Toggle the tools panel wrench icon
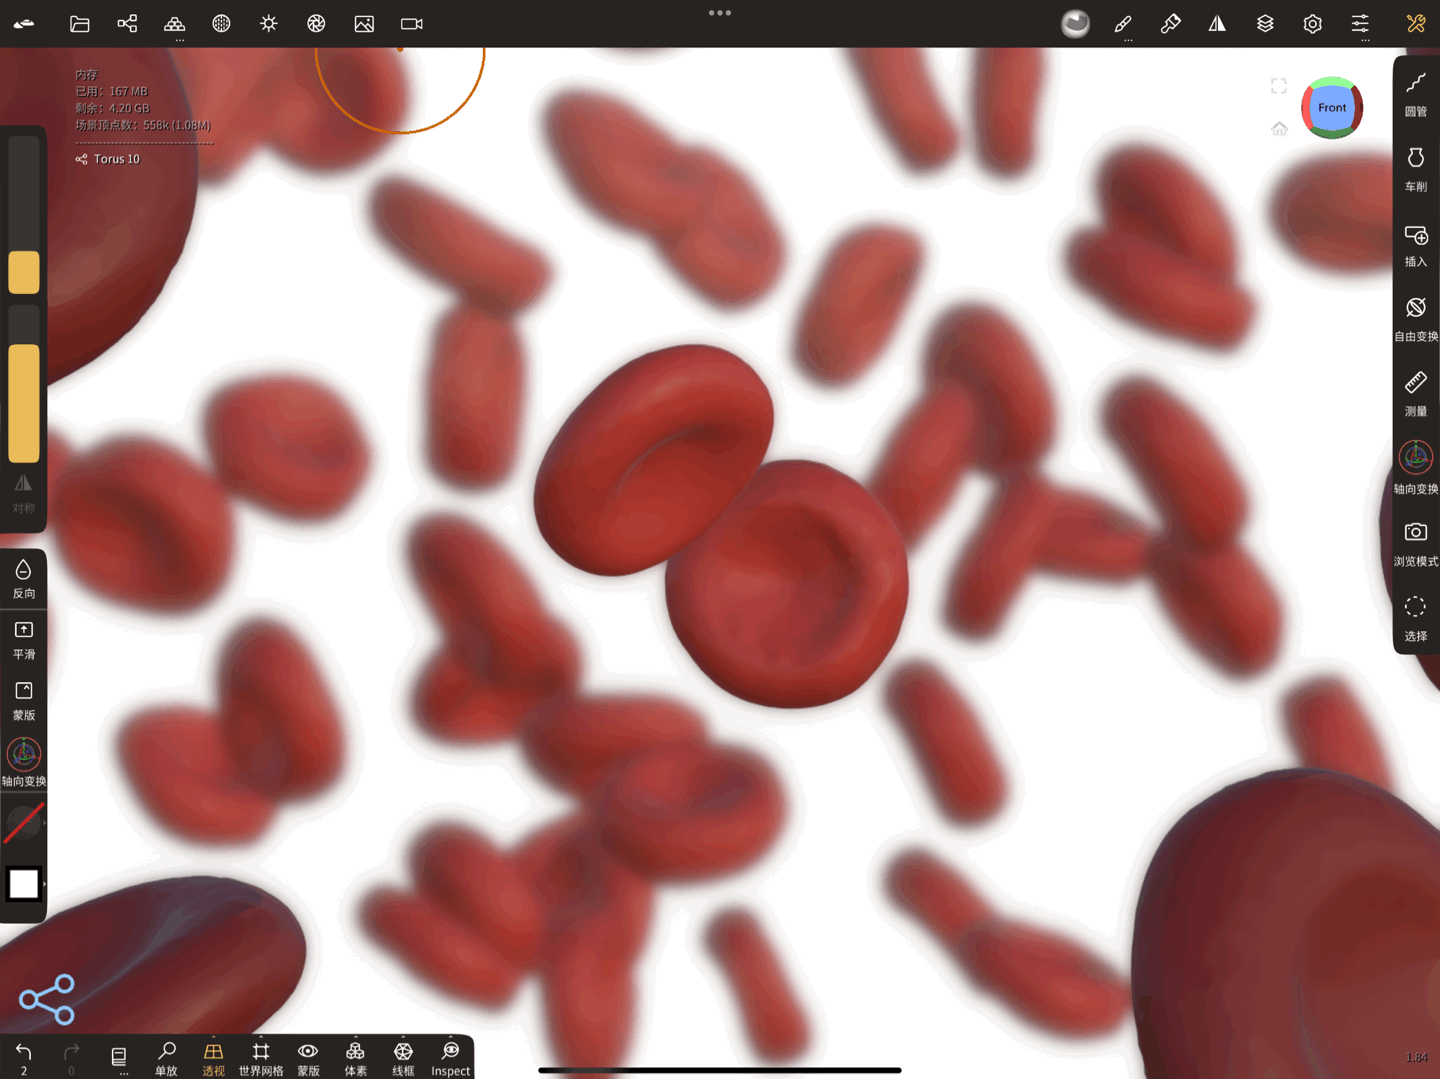Viewport: 1440px width, 1079px height. pyautogui.click(x=1416, y=23)
